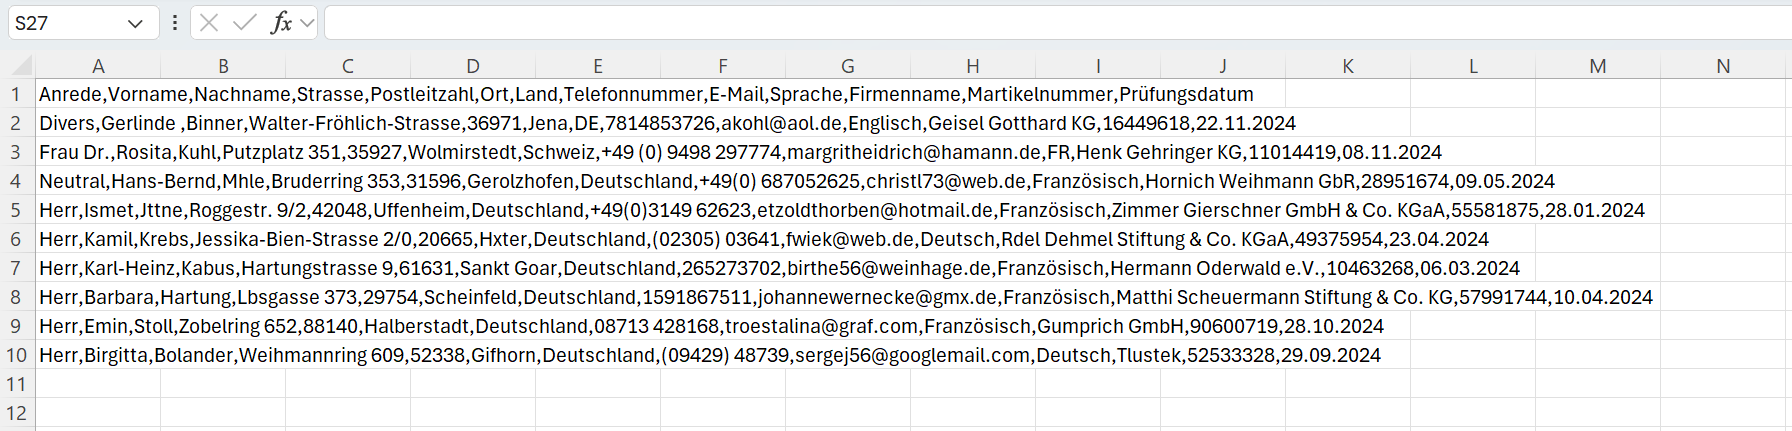
Task: Select column K header
Action: coord(1348,66)
